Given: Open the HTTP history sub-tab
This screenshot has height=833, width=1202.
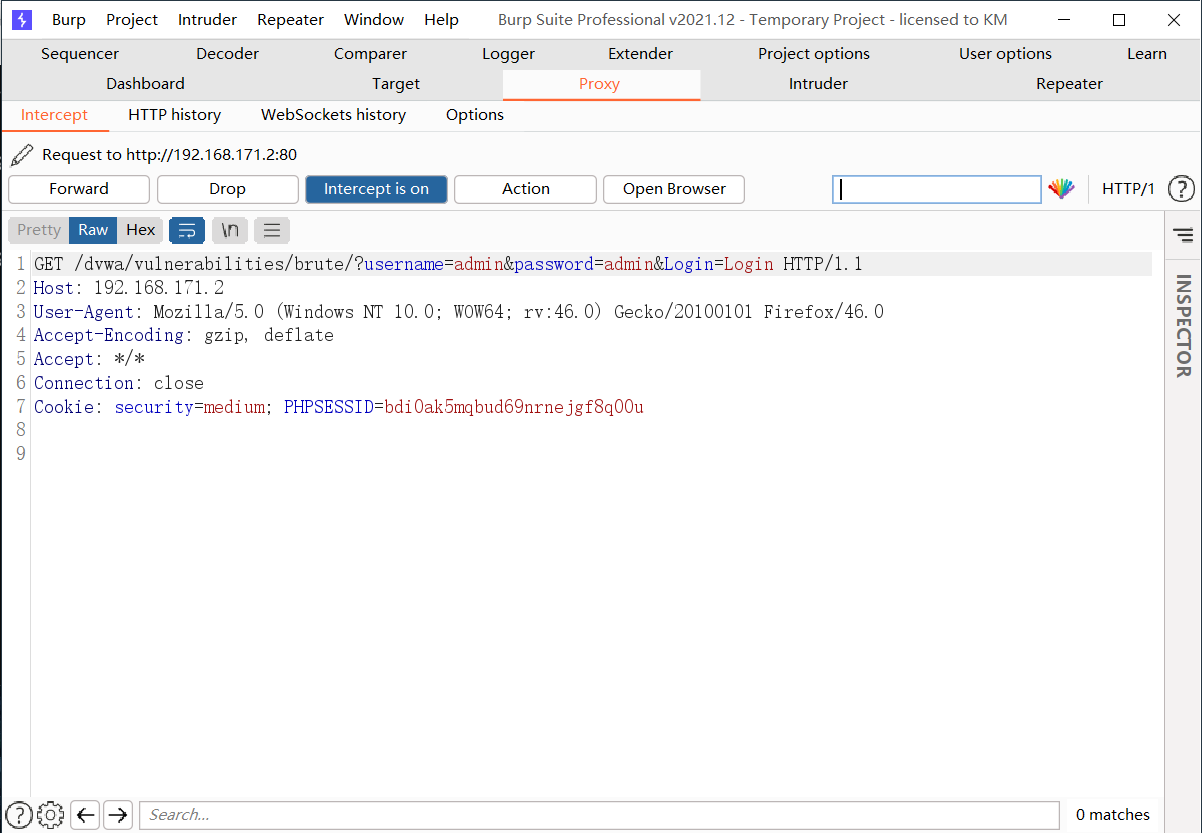Looking at the screenshot, I should (x=174, y=115).
